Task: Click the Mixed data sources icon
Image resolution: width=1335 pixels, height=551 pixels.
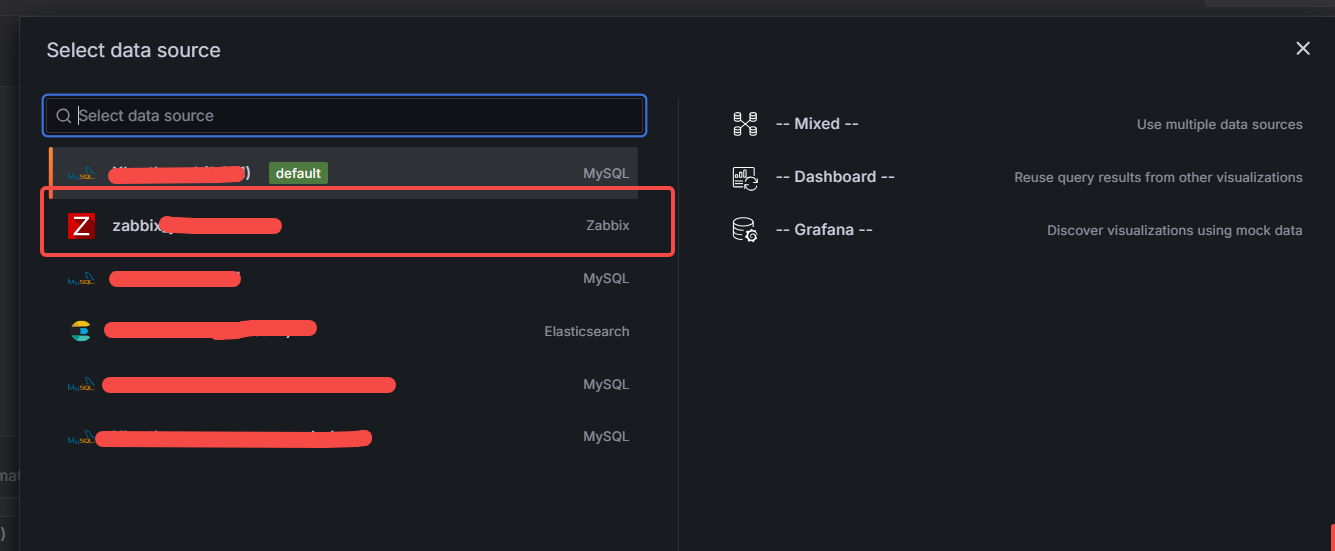Action: (x=745, y=124)
